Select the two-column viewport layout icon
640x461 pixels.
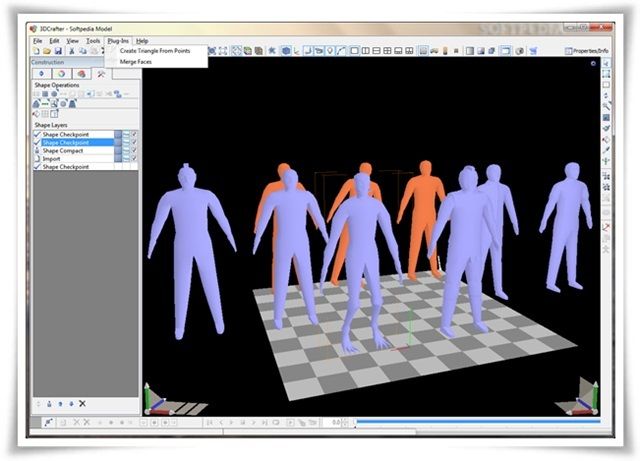click(365, 51)
